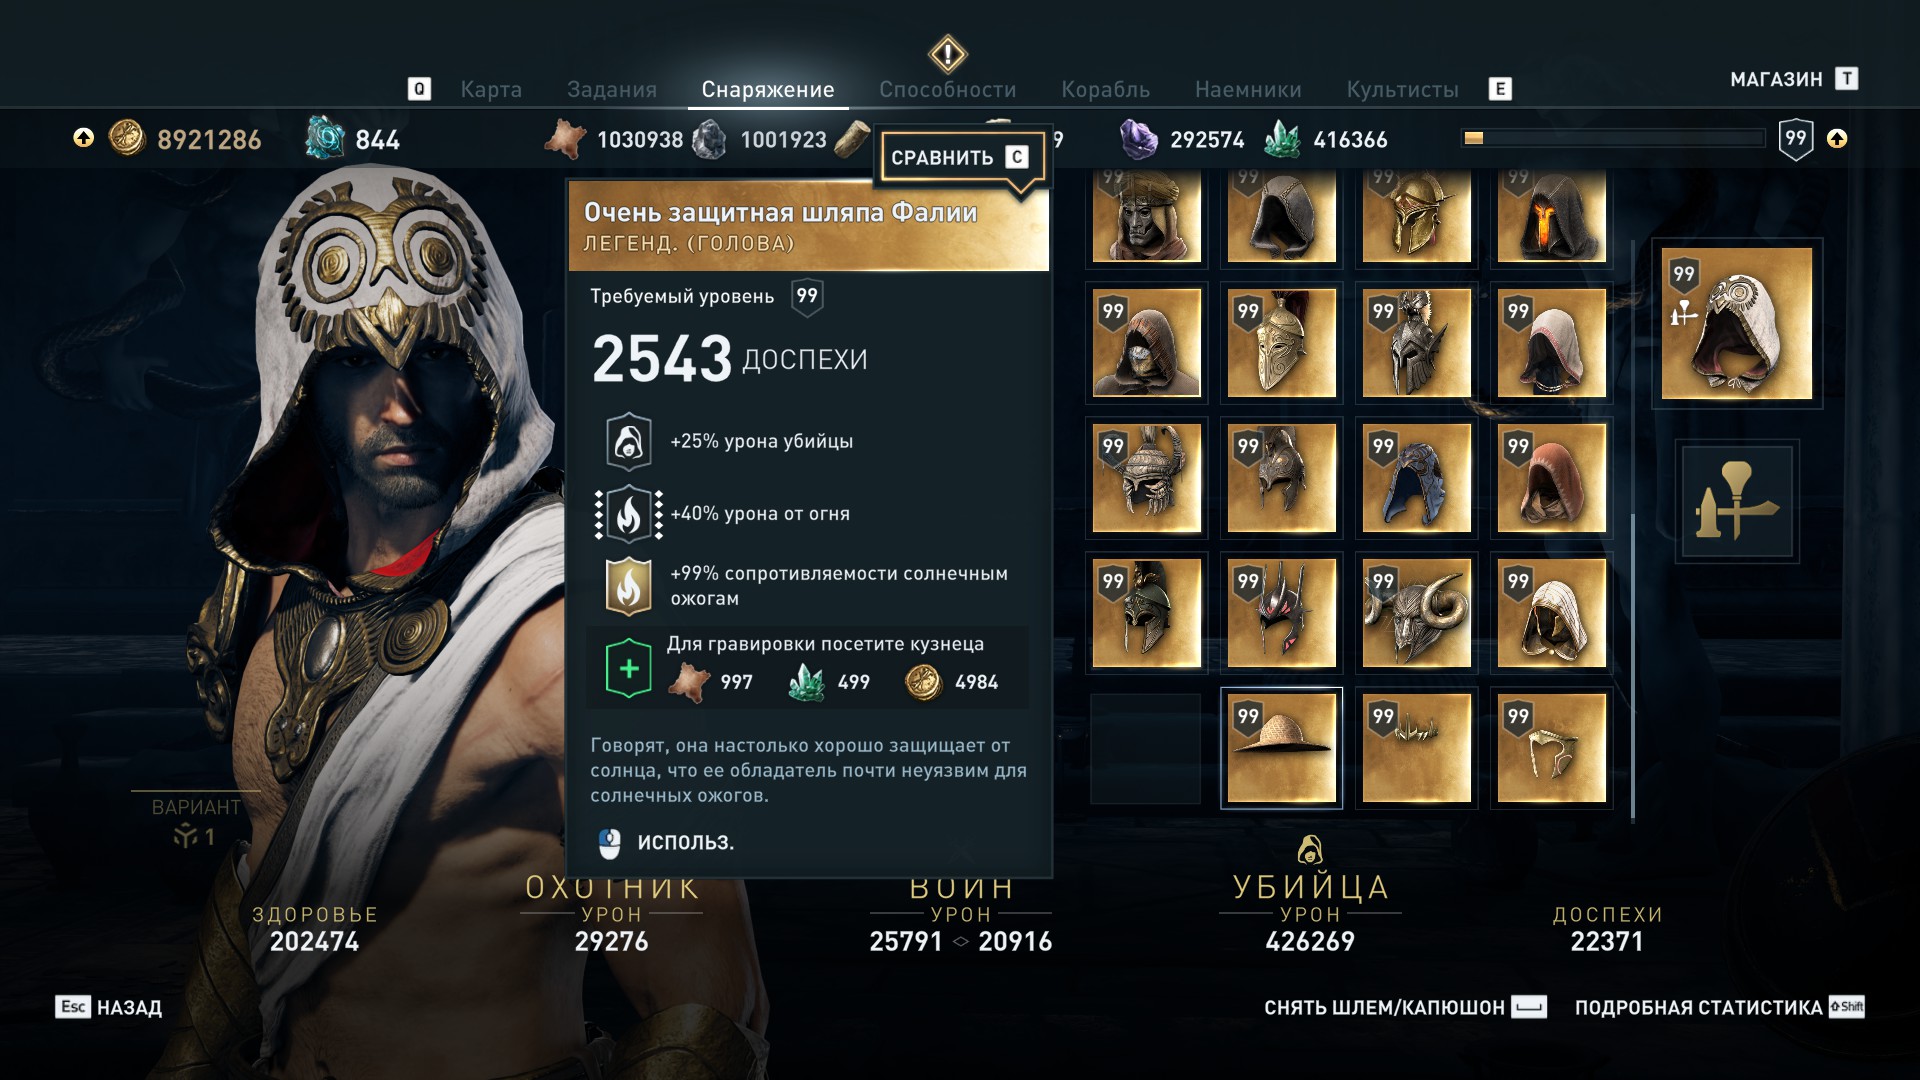Select the golden laurel wreath item
Screen dimensions: 1920x1080
coord(1416,748)
